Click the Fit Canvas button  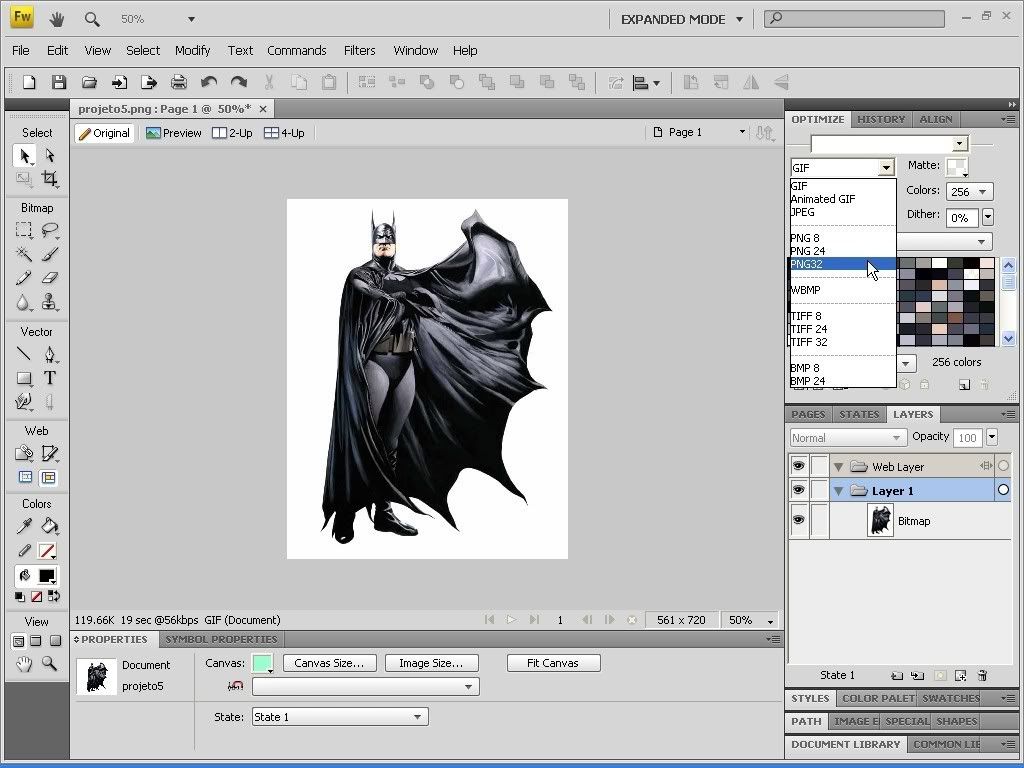[553, 663]
